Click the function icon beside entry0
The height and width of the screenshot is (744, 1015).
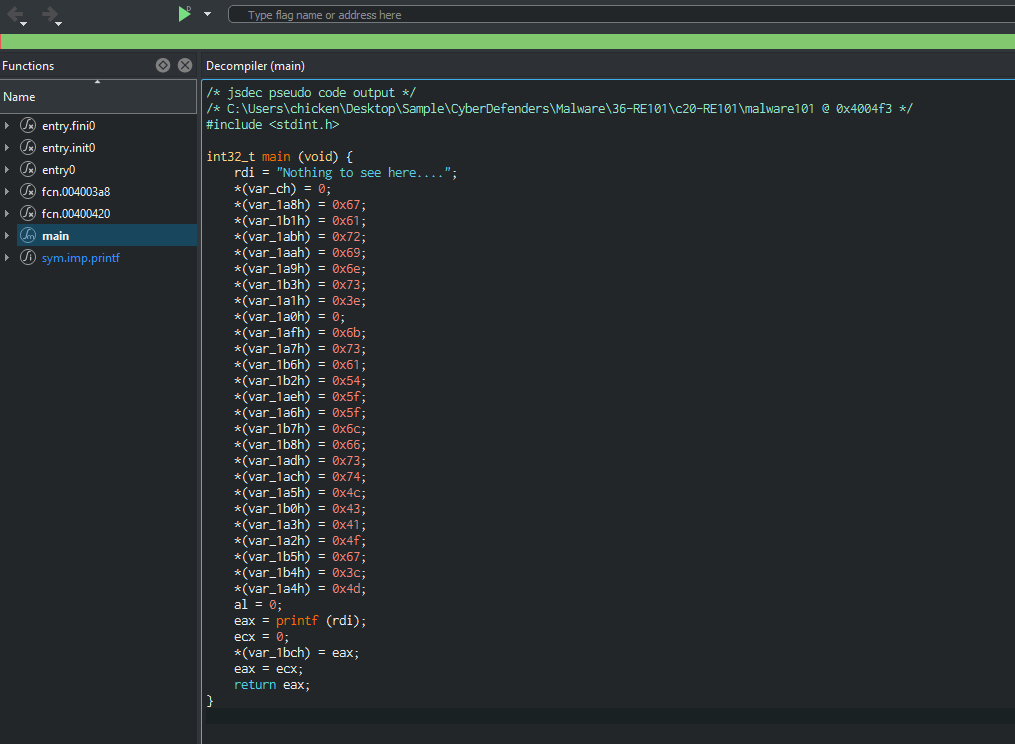(28, 170)
